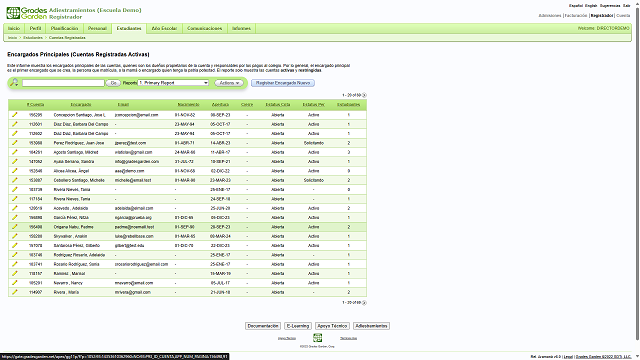Edit the García Pérez, Nitza account
The width and height of the screenshot is (640, 360).
pyautogui.click(x=15, y=218)
